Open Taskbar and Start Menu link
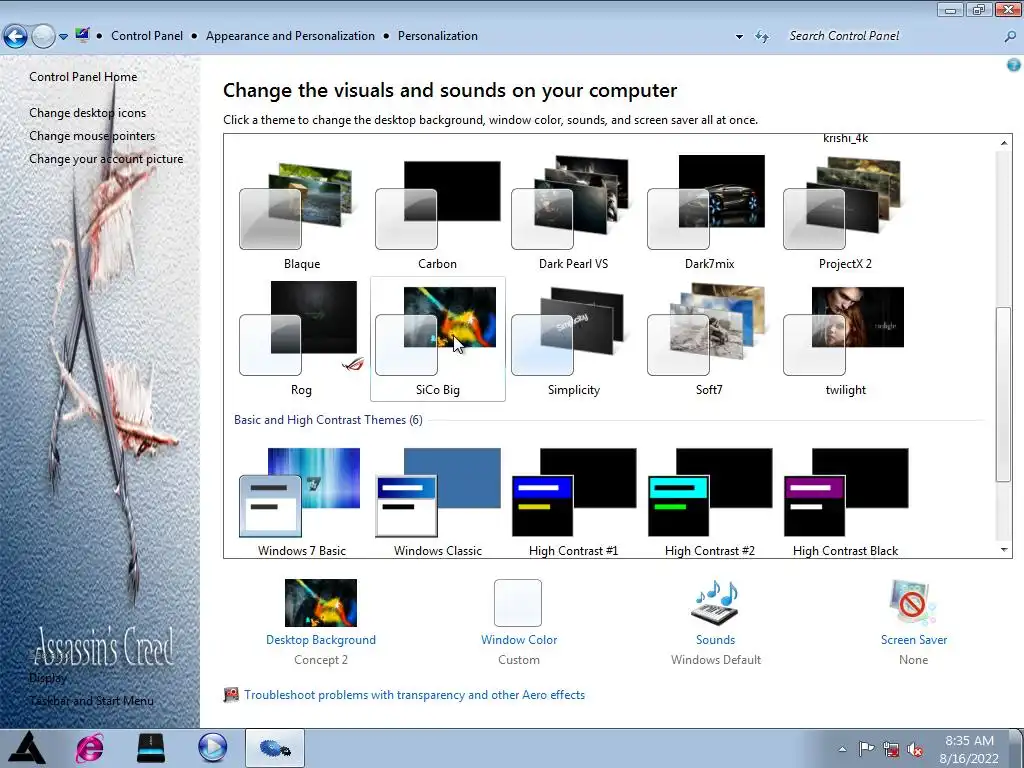This screenshot has height=768, width=1024. [91, 701]
